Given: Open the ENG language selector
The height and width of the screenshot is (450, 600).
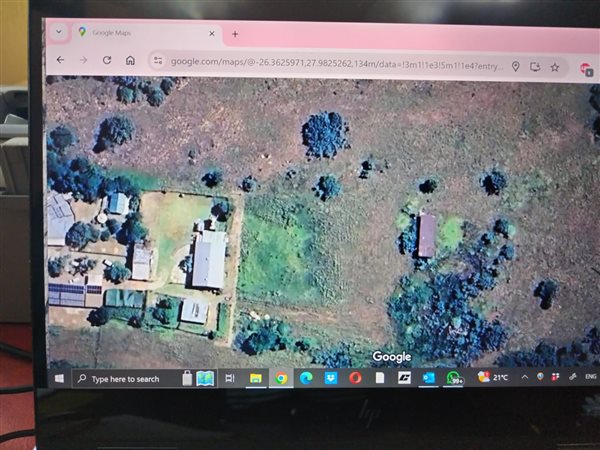Looking at the screenshot, I should tap(590, 377).
